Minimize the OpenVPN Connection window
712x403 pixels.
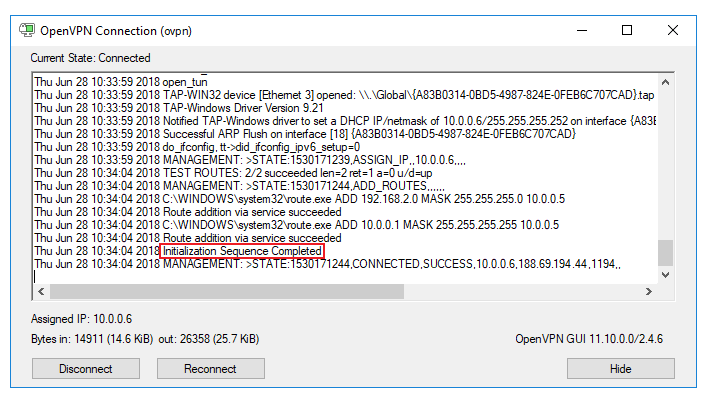(x=582, y=30)
